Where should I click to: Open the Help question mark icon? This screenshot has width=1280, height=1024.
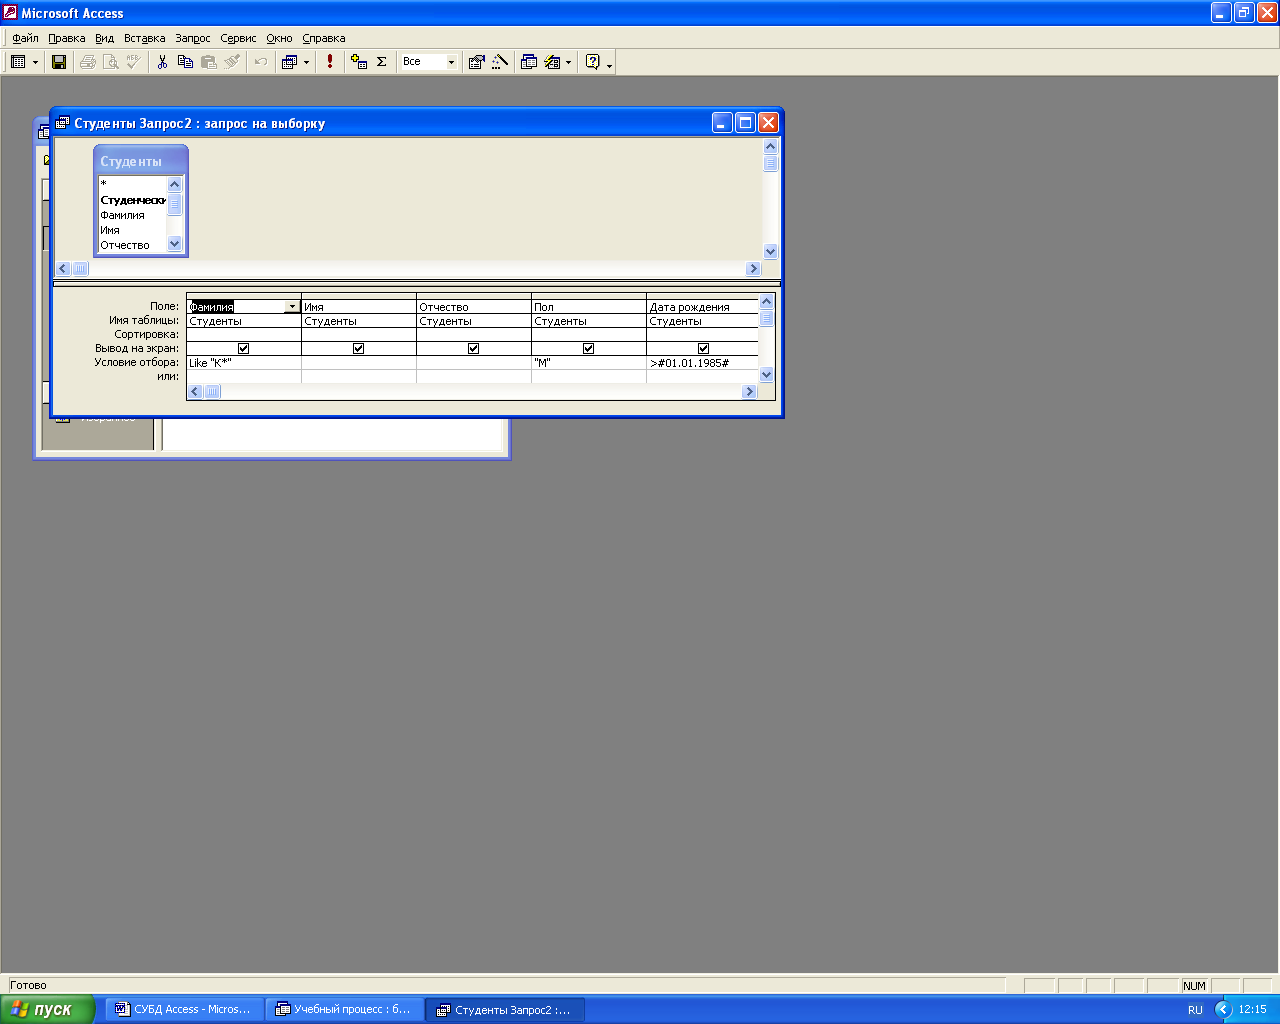click(x=593, y=62)
